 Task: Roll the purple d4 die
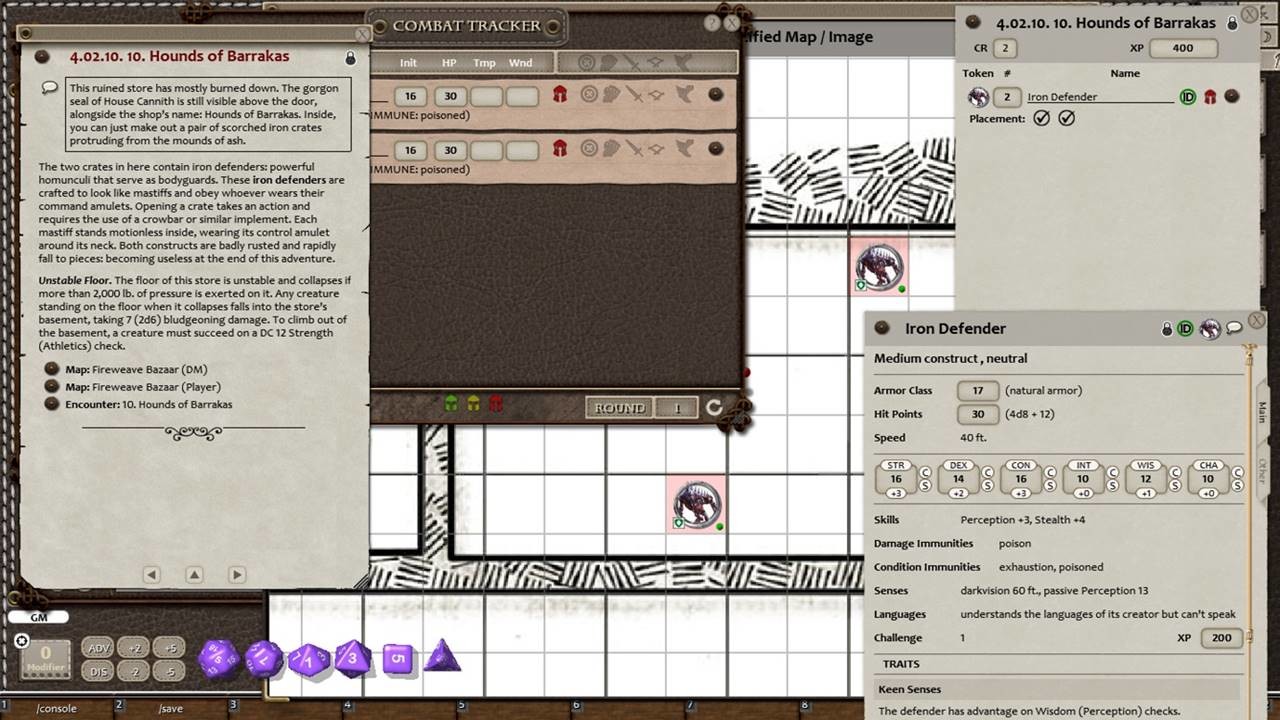442,657
